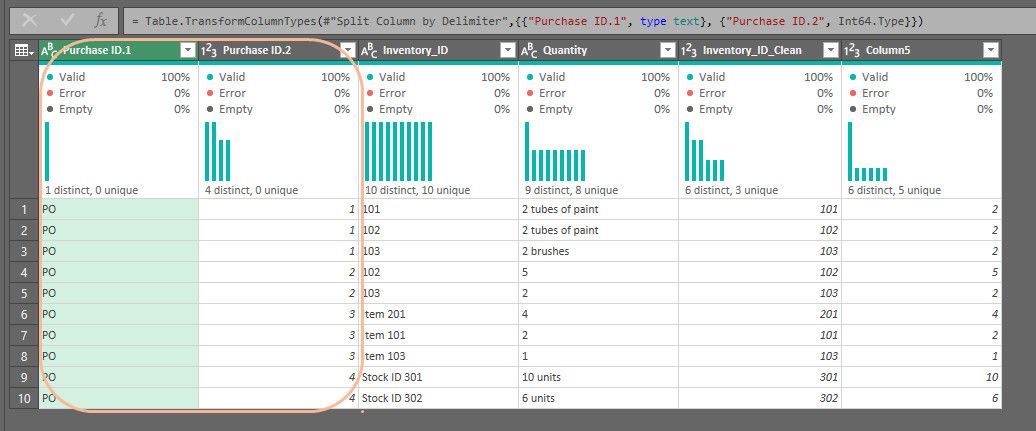Select row number 7
The image size is (1036, 431).
point(25,335)
